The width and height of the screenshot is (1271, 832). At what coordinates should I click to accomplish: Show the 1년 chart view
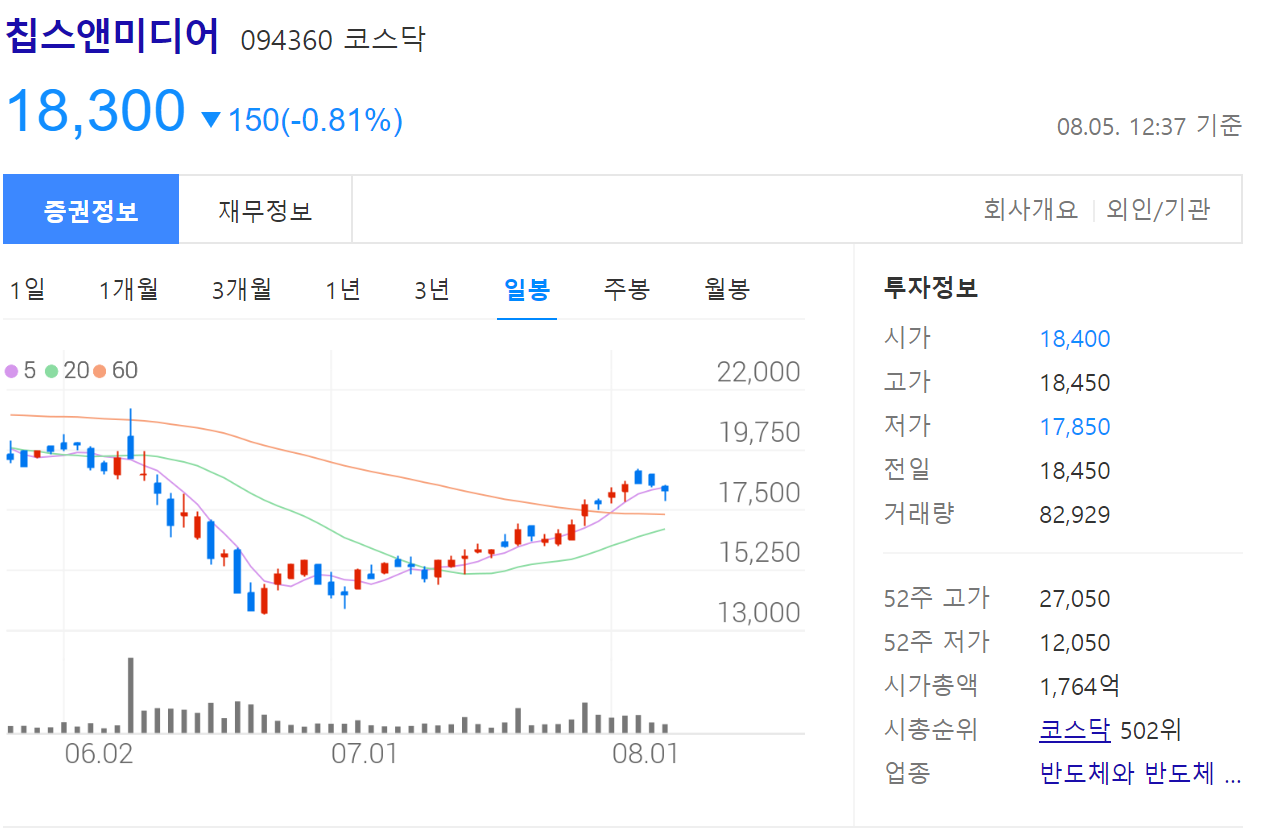(343, 288)
